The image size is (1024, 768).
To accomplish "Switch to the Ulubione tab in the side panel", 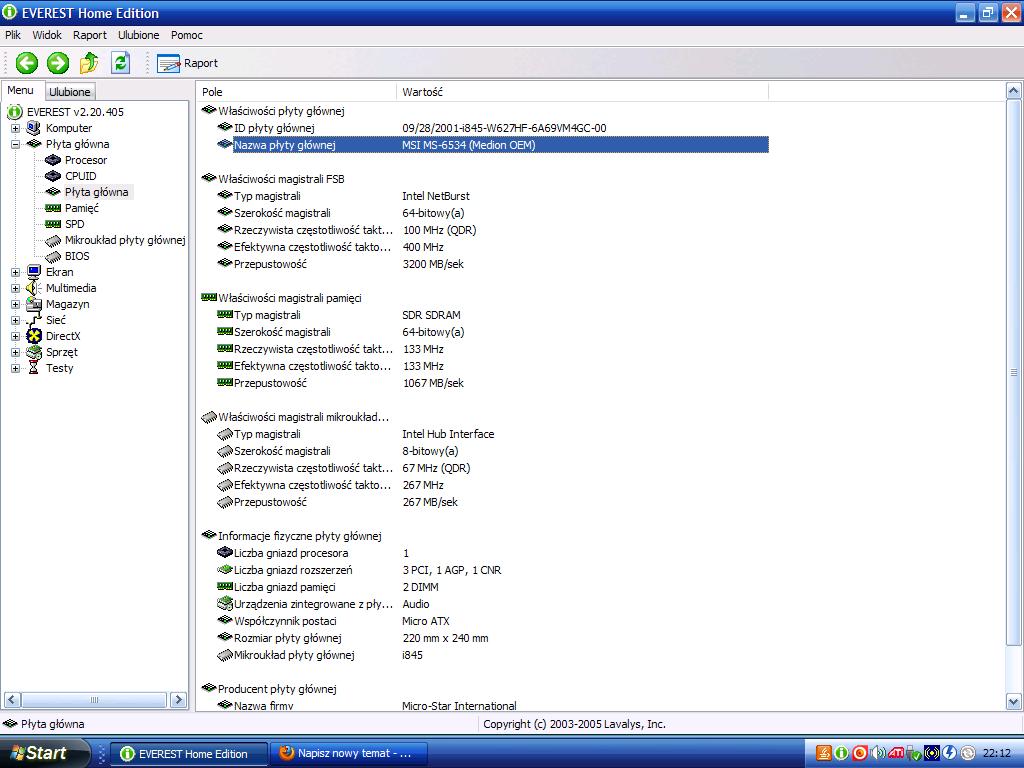I will click(x=70, y=92).
